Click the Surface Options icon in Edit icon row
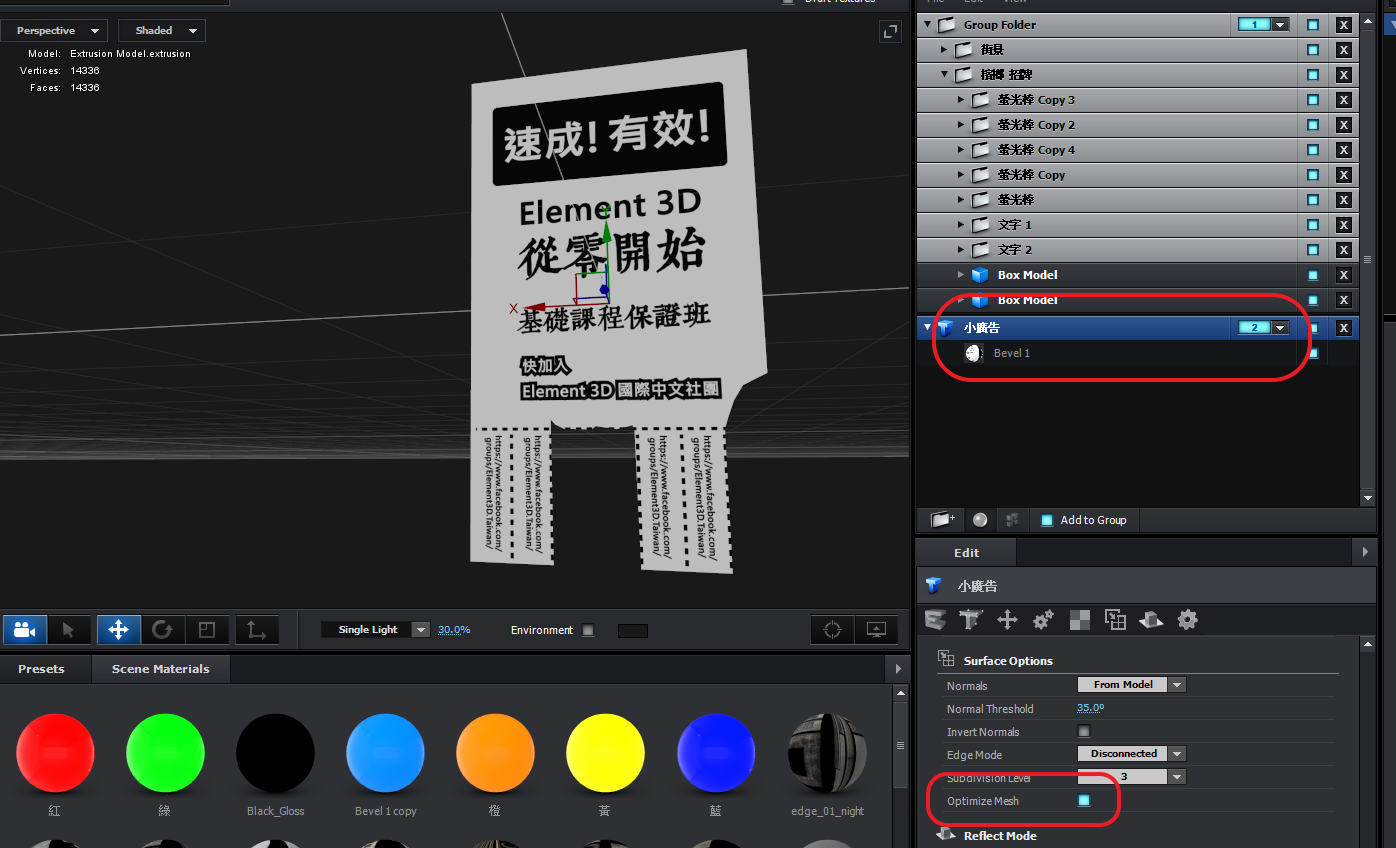Image resolution: width=1396 pixels, height=848 pixels. 1115,620
